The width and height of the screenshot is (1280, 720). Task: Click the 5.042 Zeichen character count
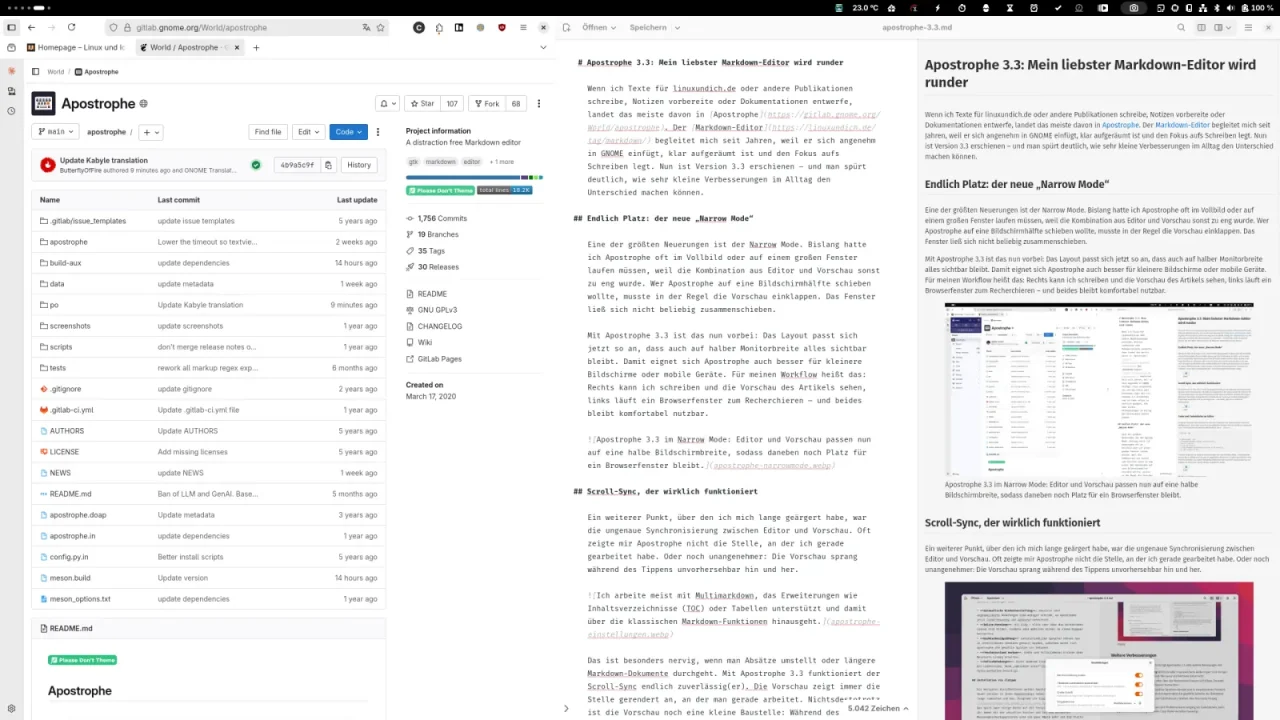click(x=875, y=708)
